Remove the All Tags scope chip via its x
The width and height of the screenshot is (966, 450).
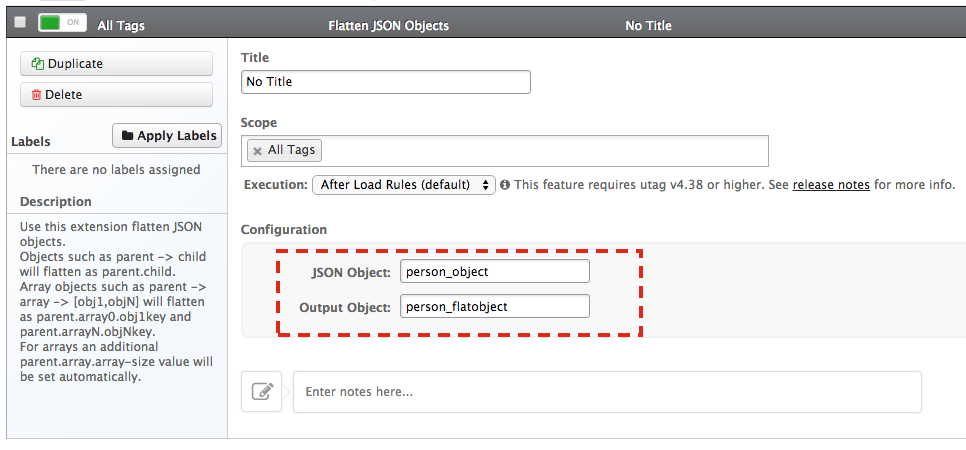(x=257, y=151)
